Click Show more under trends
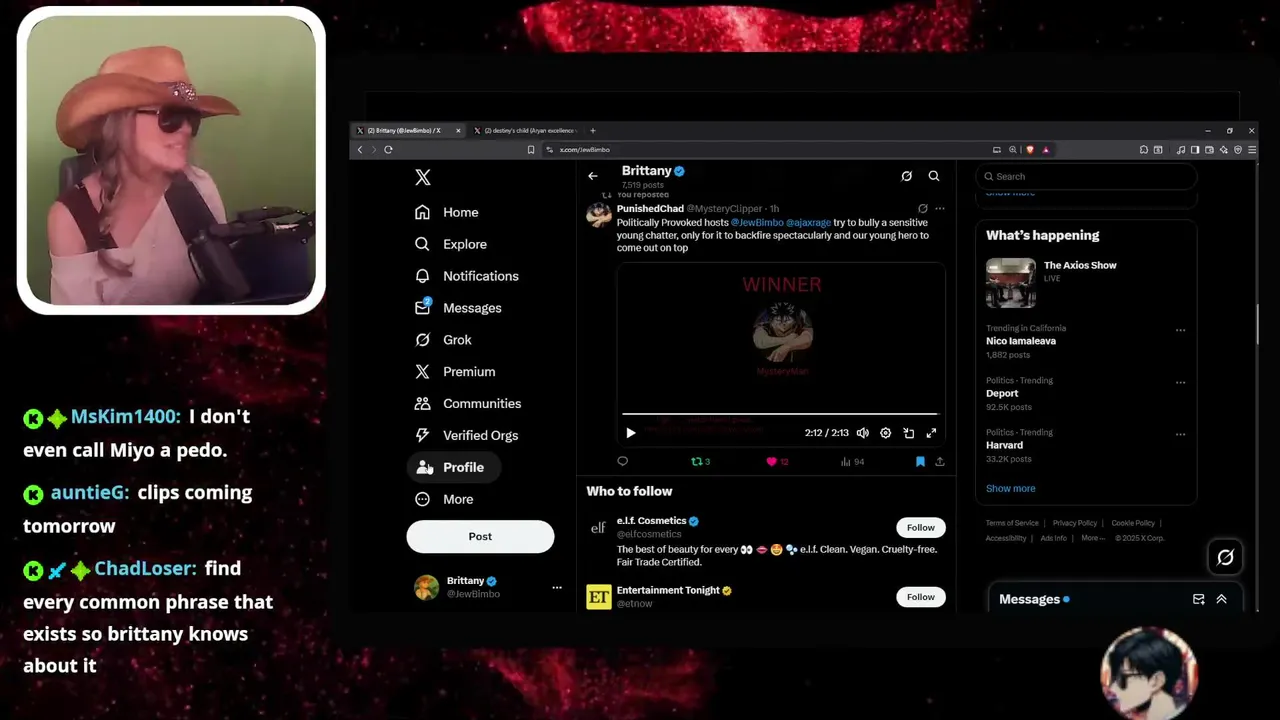 coord(1011,488)
